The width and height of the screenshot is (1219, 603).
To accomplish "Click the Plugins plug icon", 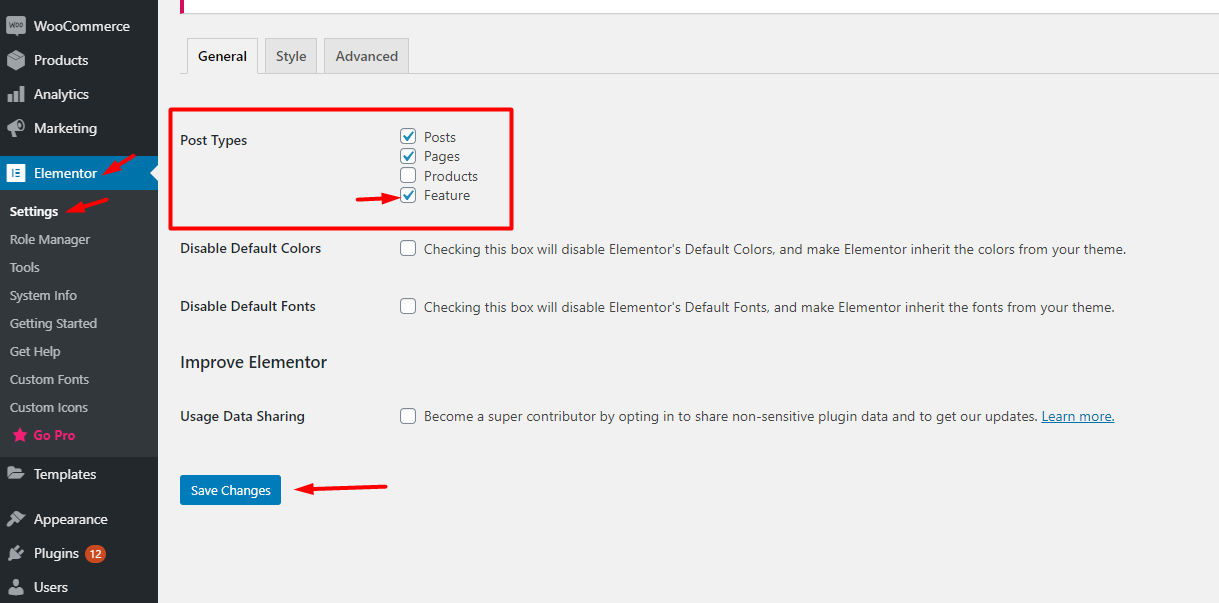I will (16, 553).
